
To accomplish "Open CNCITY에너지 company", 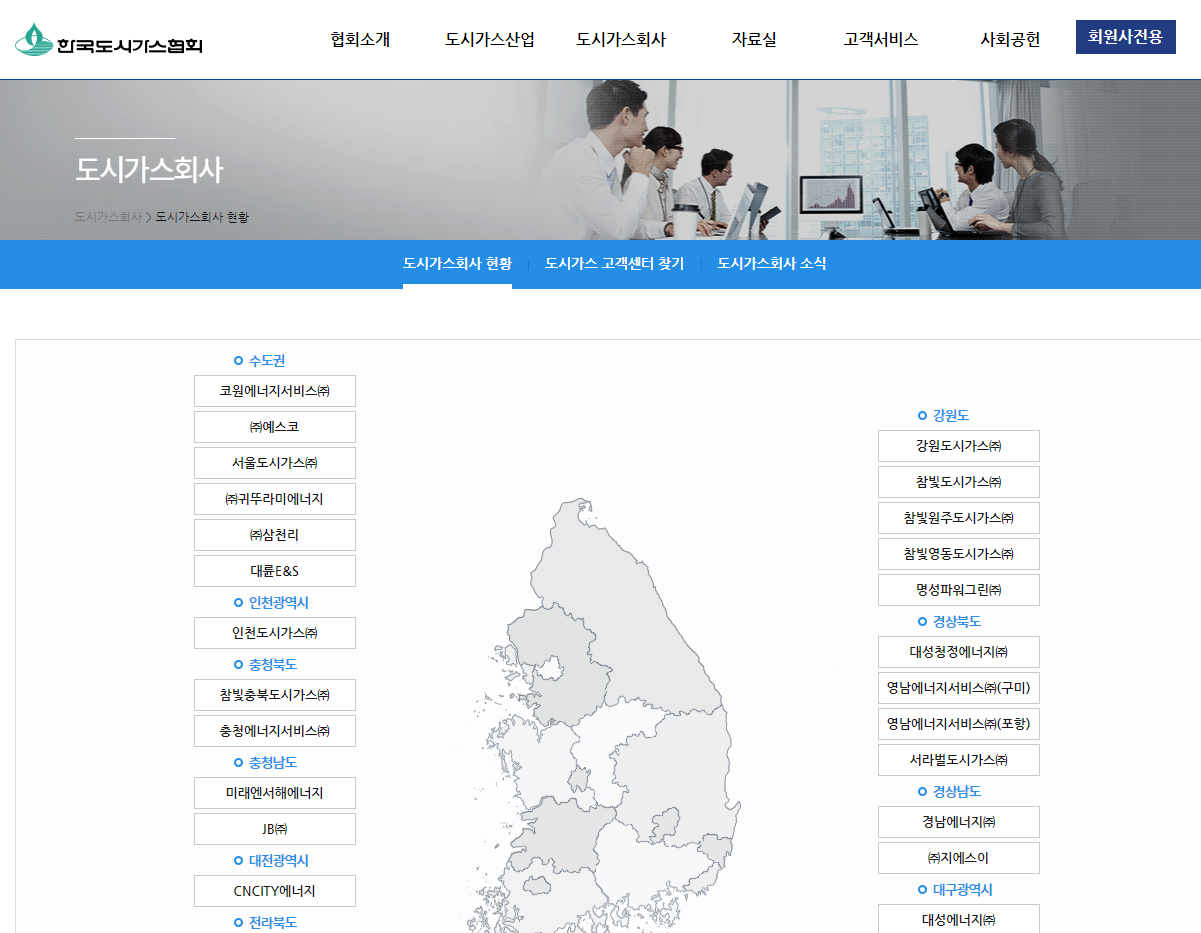I will click(275, 891).
